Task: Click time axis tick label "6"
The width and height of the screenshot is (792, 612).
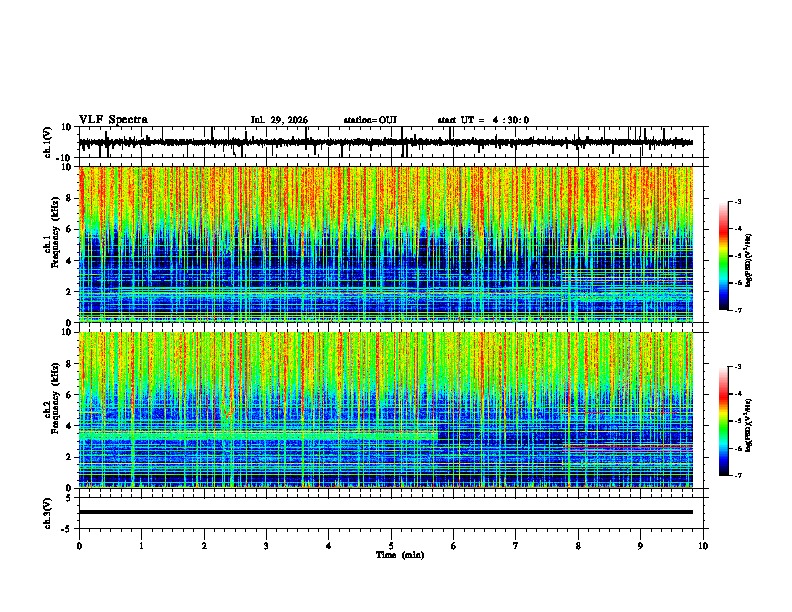Action: coord(454,546)
